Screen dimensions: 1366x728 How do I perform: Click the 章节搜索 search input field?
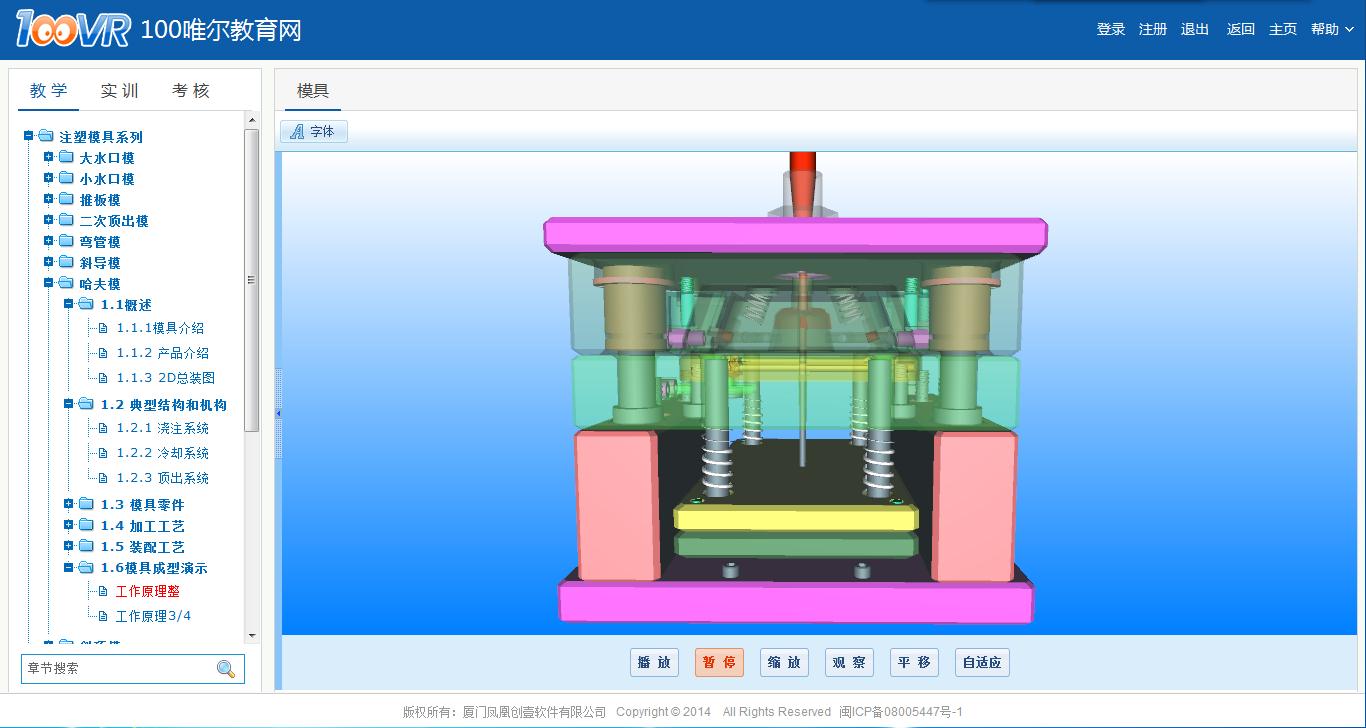[115, 669]
